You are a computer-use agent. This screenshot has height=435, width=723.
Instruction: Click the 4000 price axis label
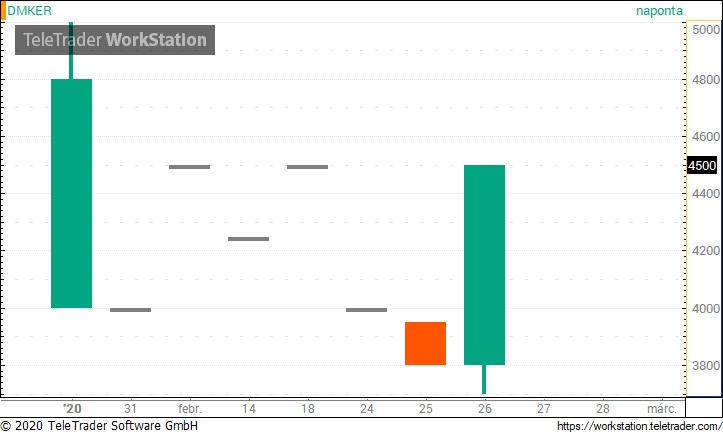pos(705,308)
